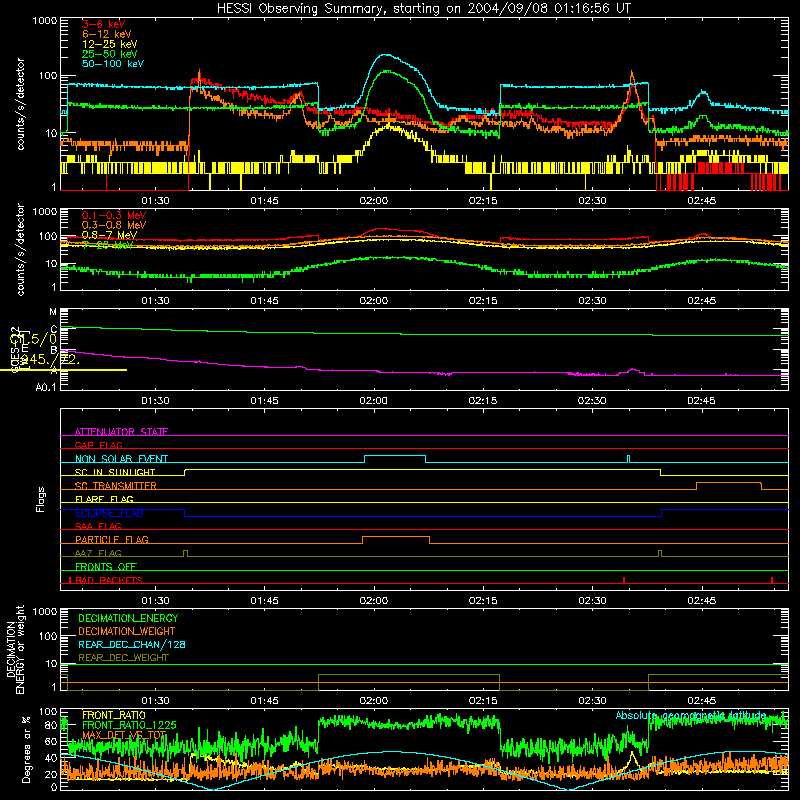This screenshot has height=800, width=800.
Task: Click the cyan 50-100 keV peak near 02:00
Action: click(x=386, y=55)
